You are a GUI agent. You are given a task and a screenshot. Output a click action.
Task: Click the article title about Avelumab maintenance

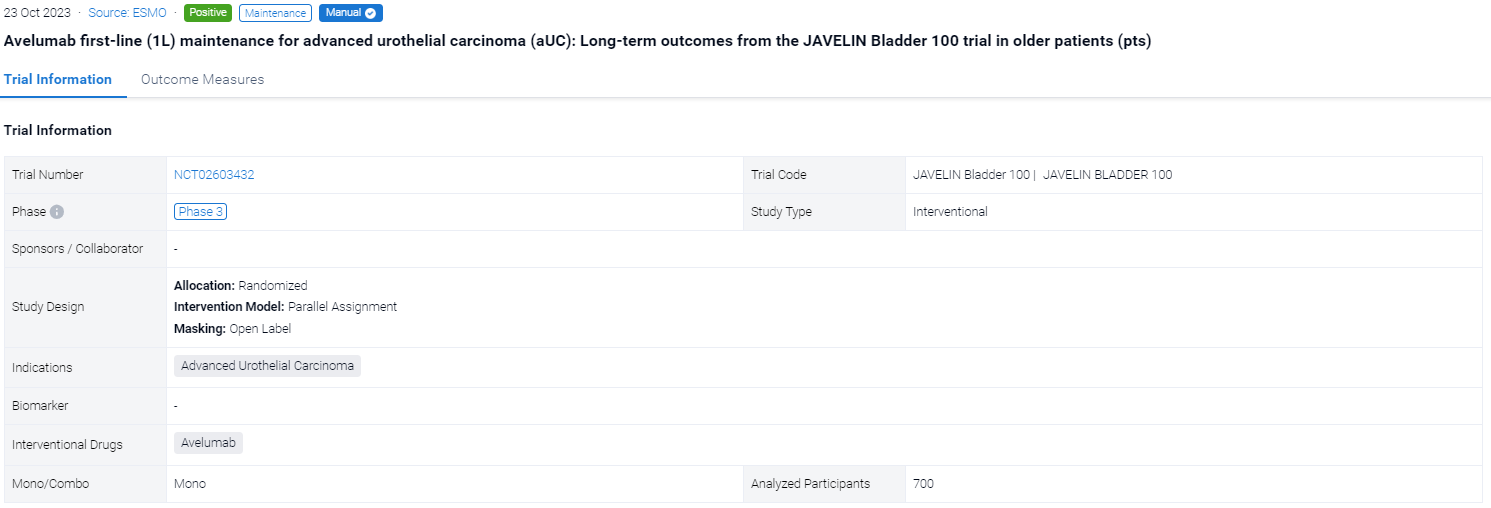pos(577,41)
